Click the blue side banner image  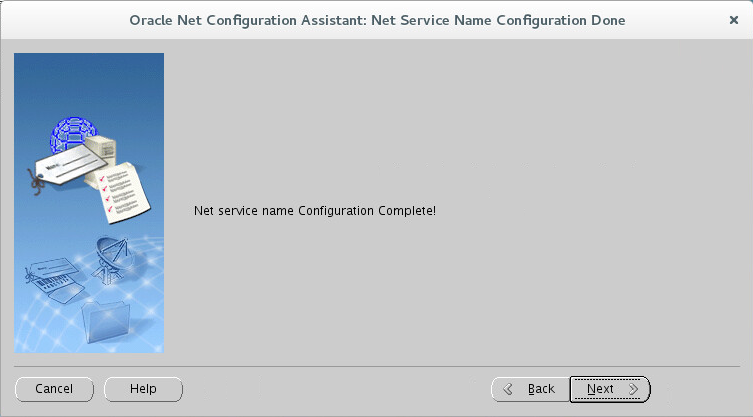point(89,203)
